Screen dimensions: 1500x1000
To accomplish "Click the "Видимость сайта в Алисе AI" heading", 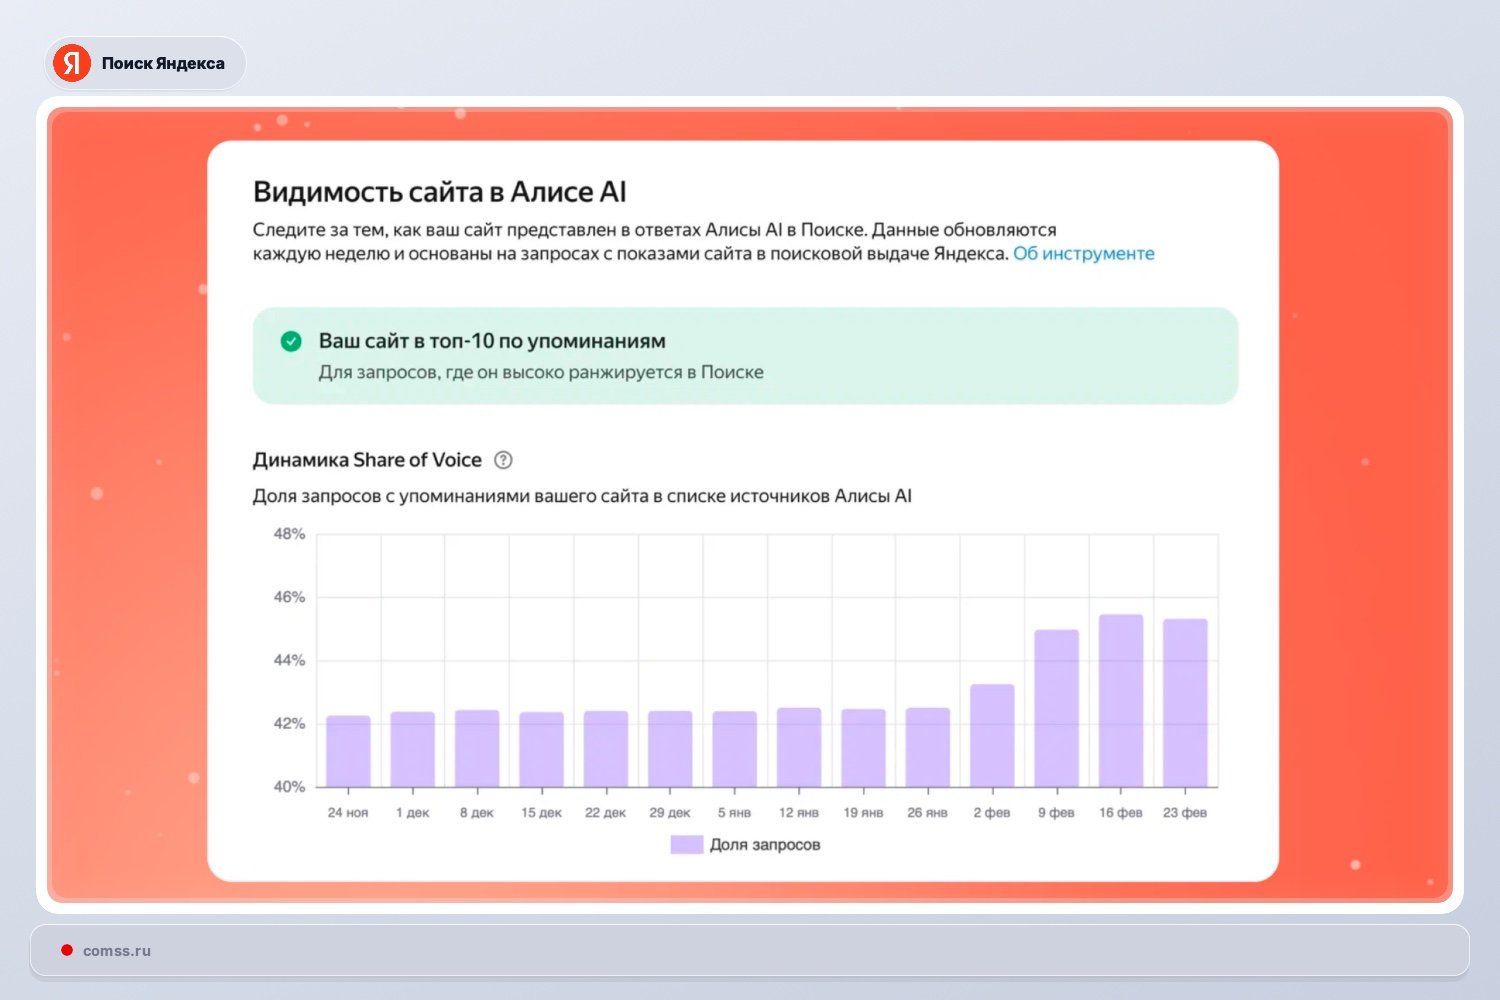I will (439, 192).
